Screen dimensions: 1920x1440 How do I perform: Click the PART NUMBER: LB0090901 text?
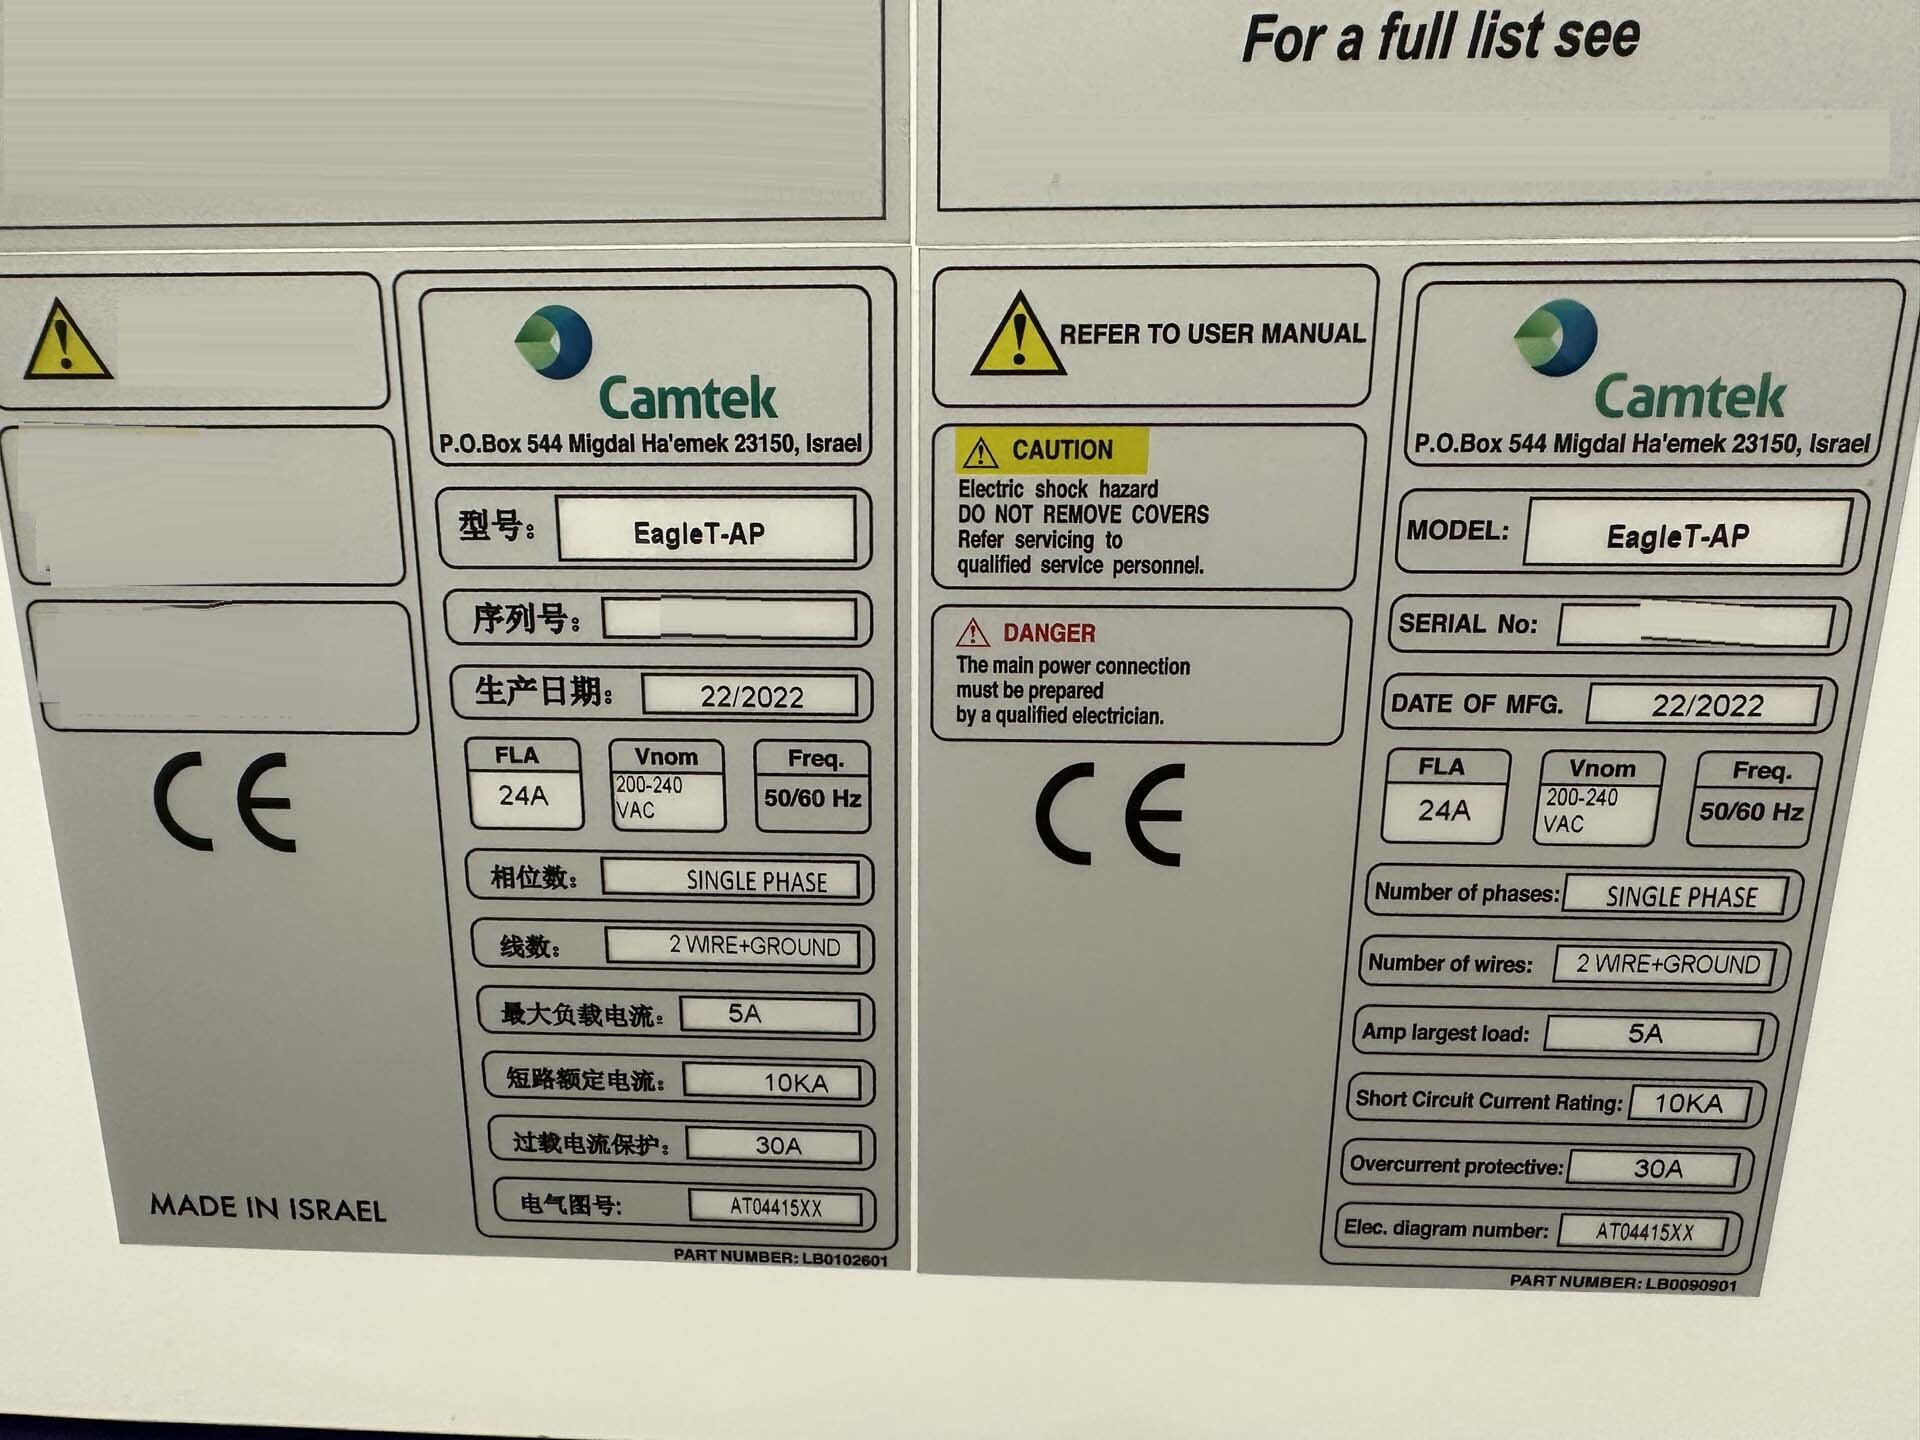pyautogui.click(x=1622, y=1283)
